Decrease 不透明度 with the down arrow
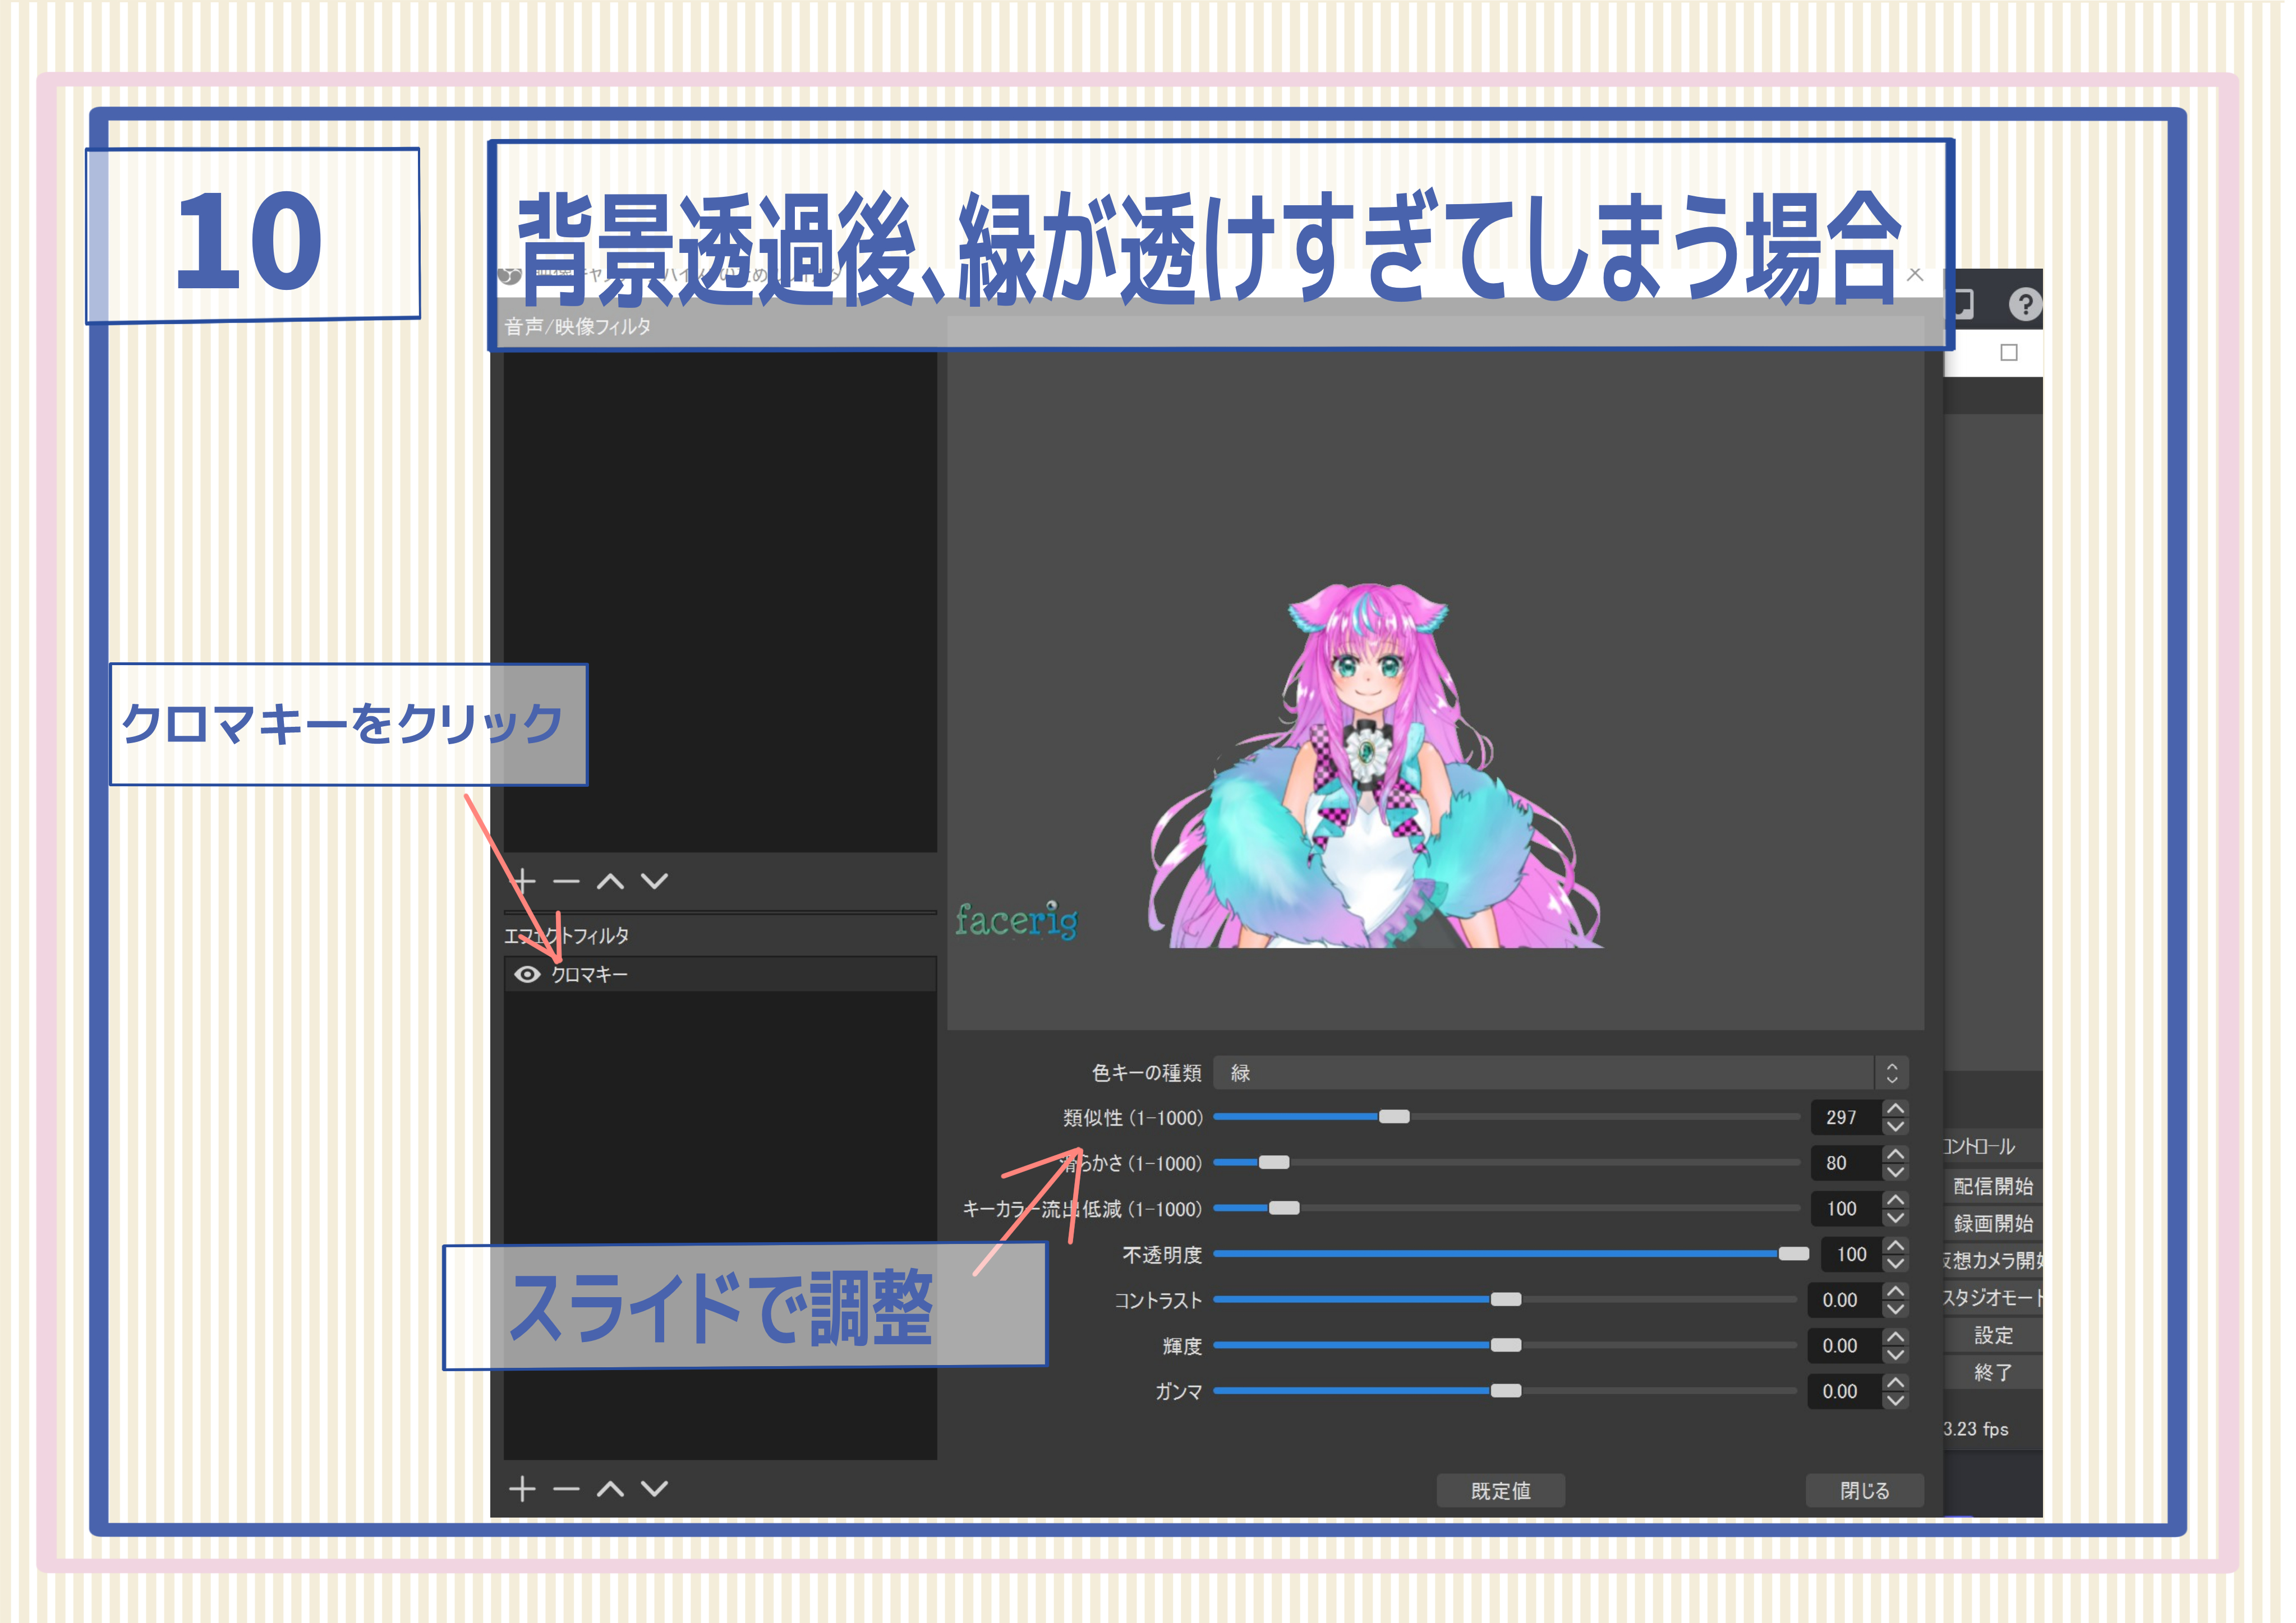2296x1623 pixels. pos(1896,1264)
